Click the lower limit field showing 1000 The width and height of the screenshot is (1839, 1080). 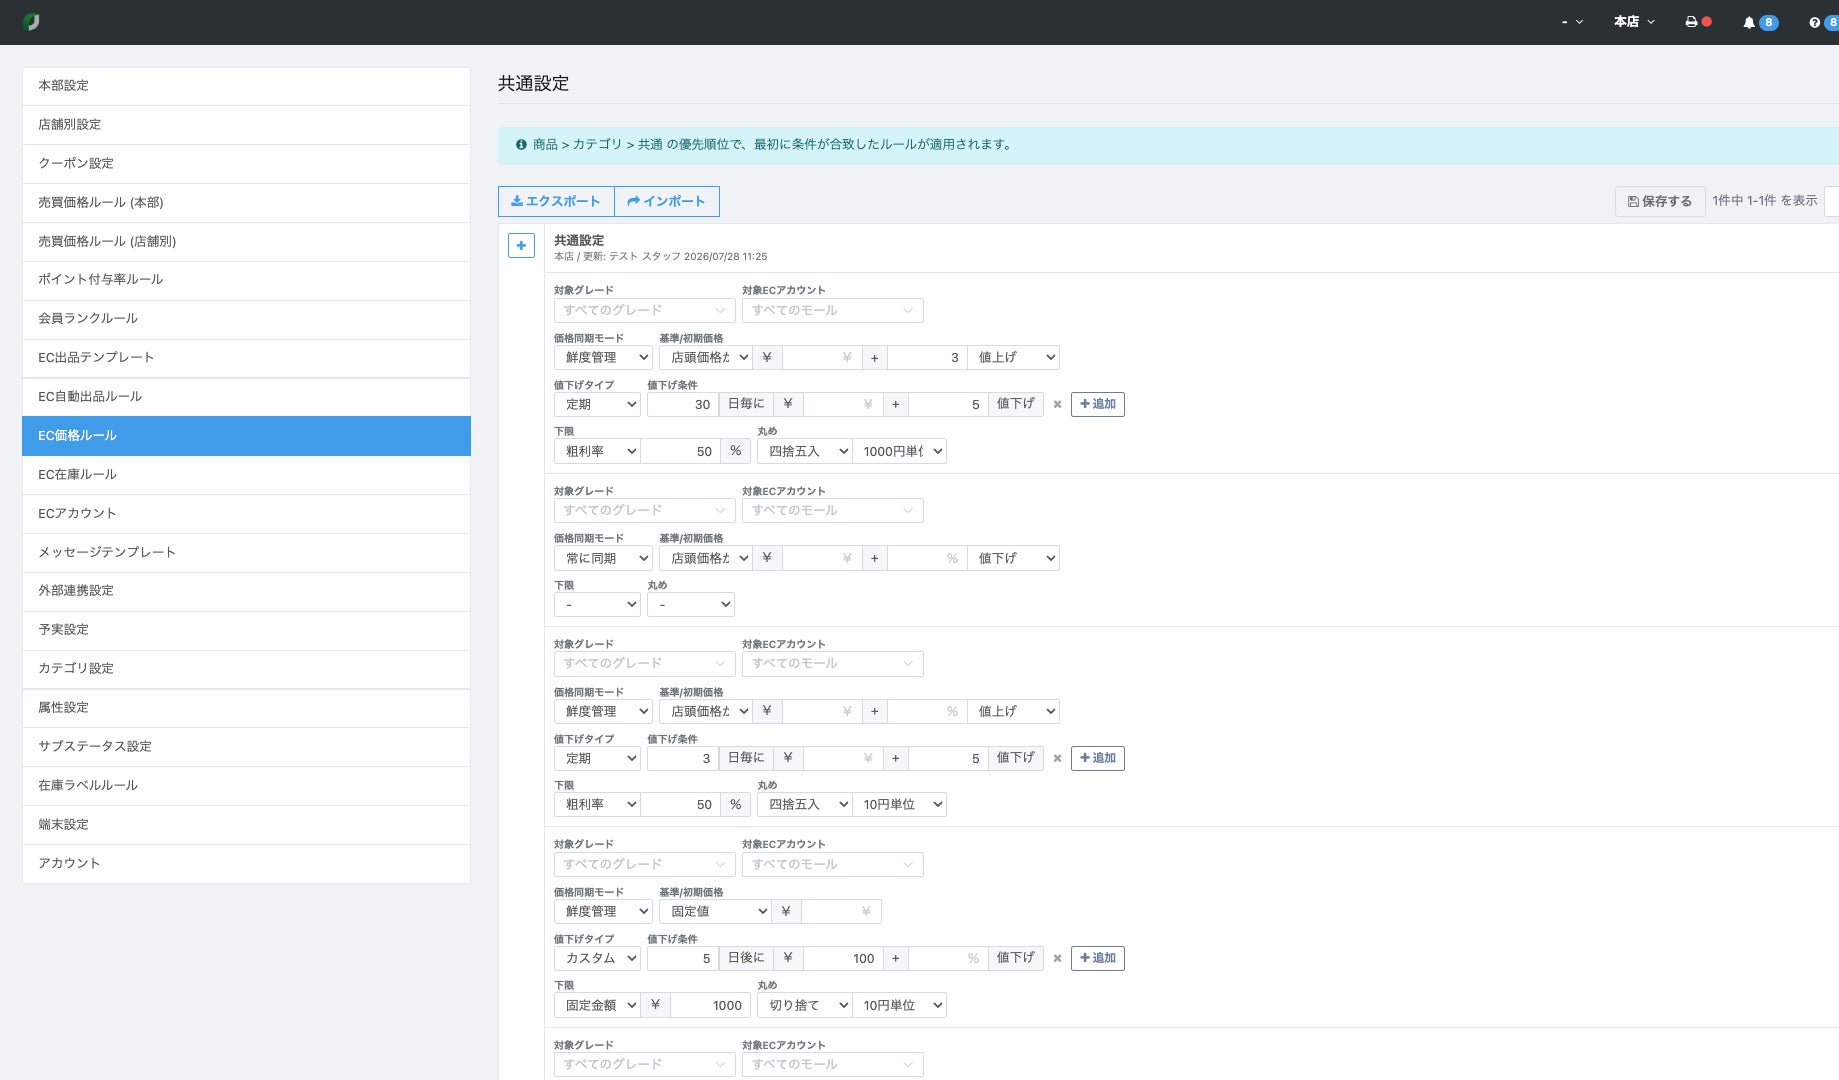click(x=710, y=1006)
